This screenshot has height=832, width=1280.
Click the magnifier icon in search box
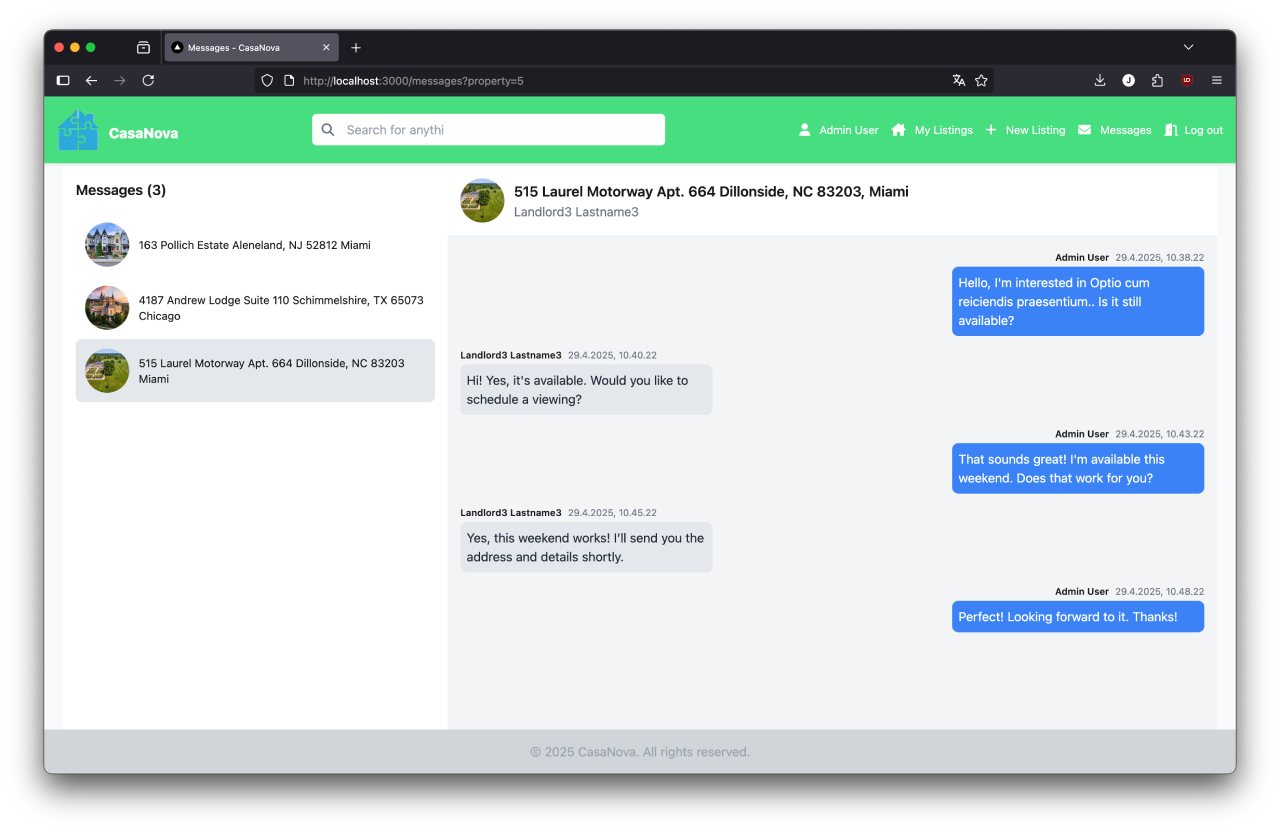tap(328, 130)
